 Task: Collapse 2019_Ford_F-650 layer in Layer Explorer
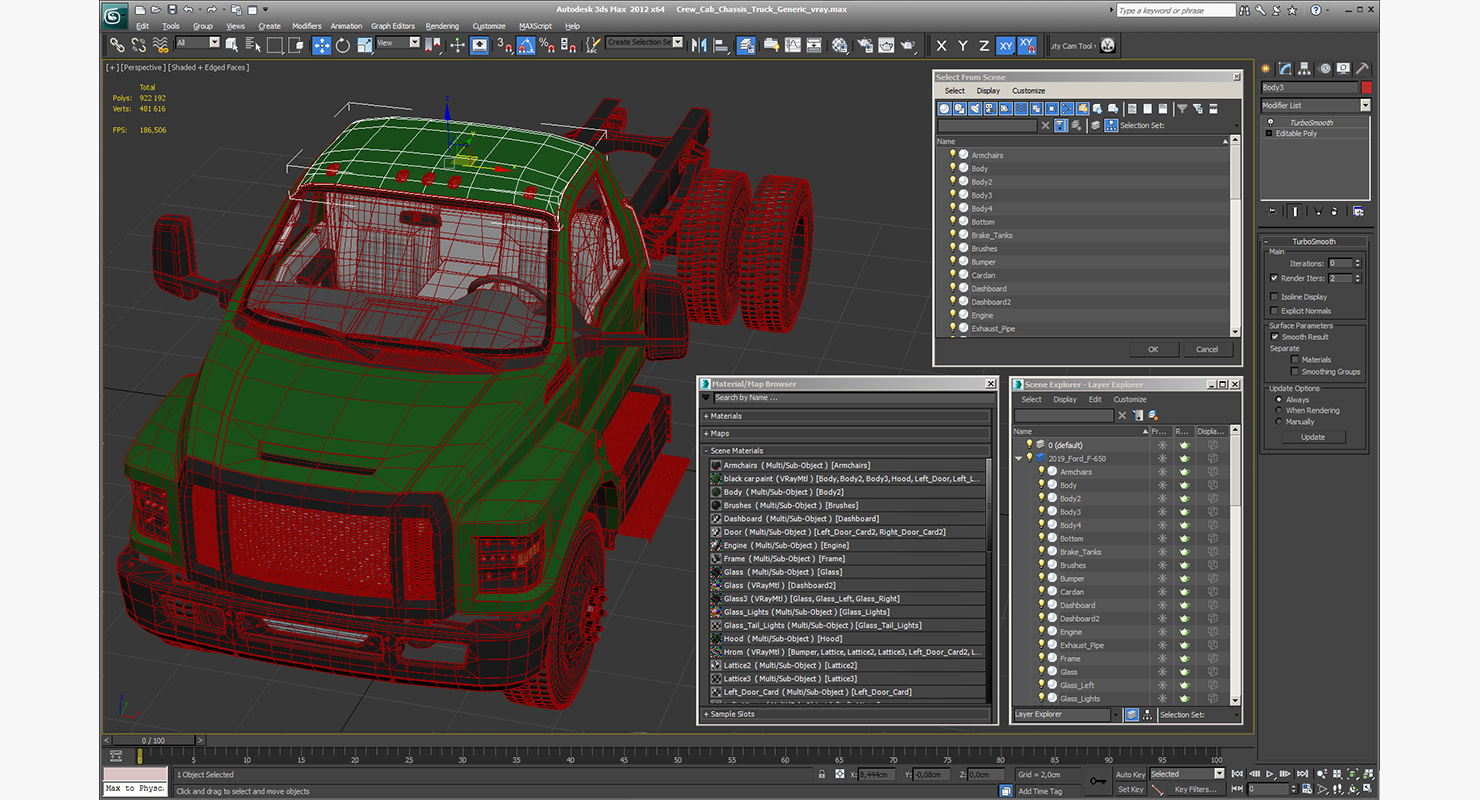point(1020,459)
